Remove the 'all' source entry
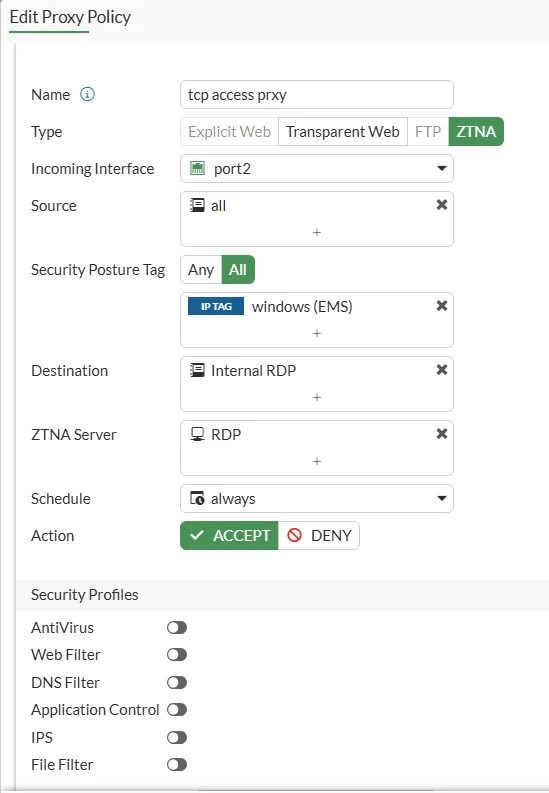The image size is (549, 793). pyautogui.click(x=442, y=205)
